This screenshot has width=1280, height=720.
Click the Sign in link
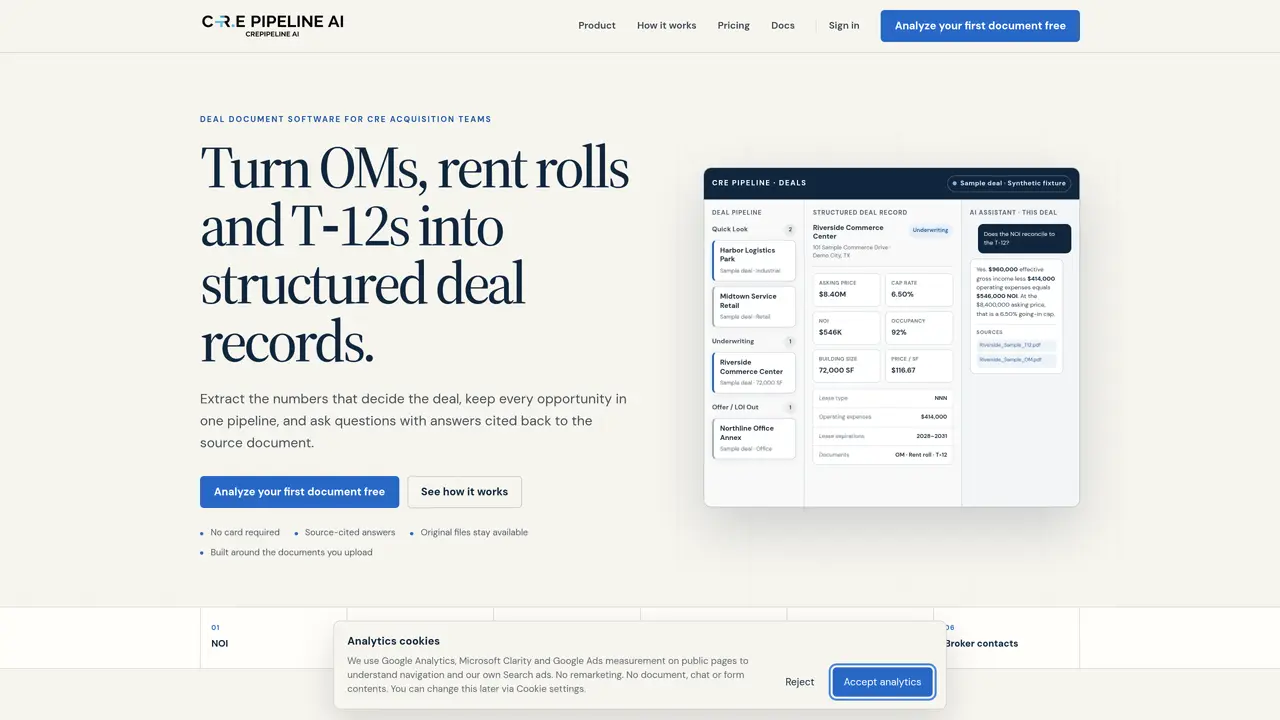coord(844,26)
